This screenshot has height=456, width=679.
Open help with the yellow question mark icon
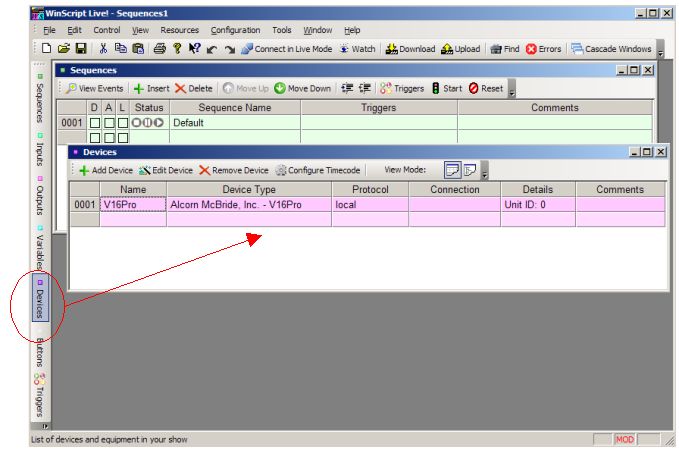177,49
